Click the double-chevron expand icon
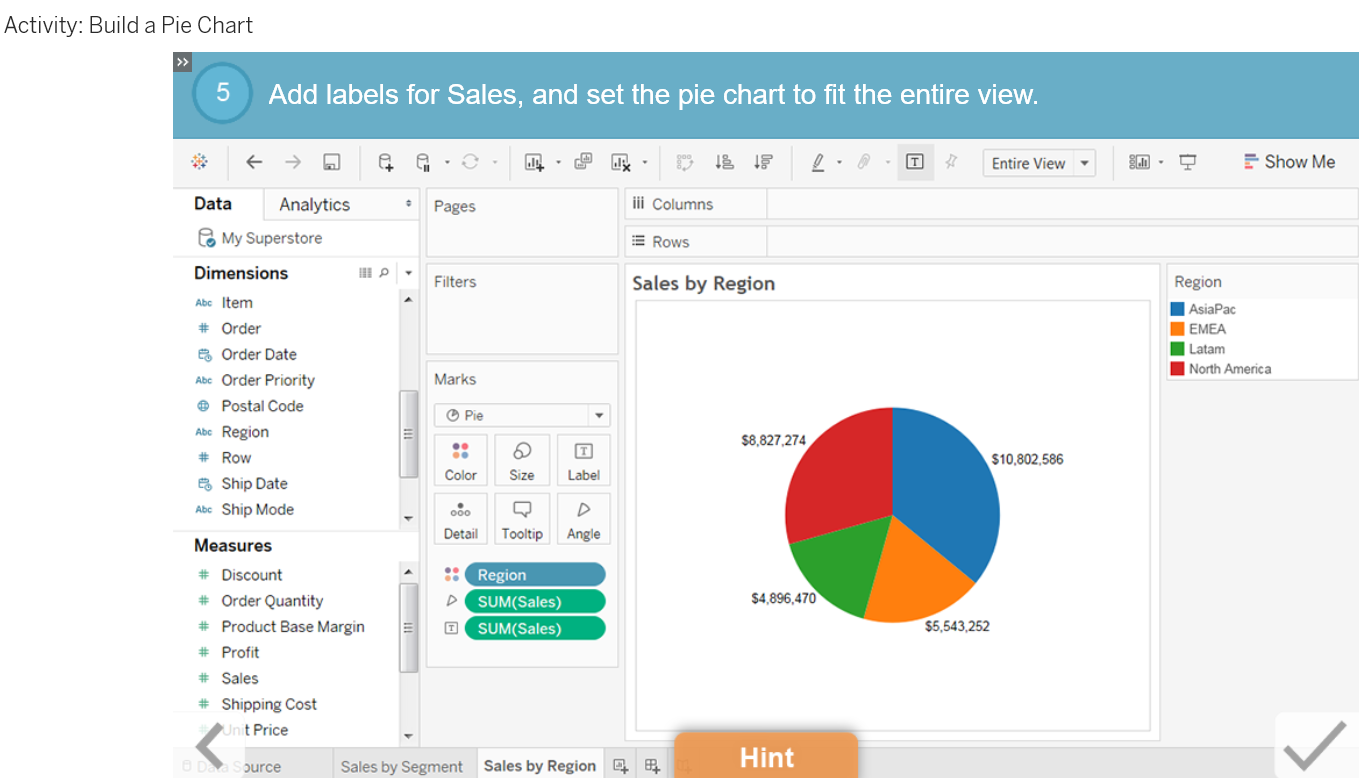The image size is (1359, 778). pos(182,62)
